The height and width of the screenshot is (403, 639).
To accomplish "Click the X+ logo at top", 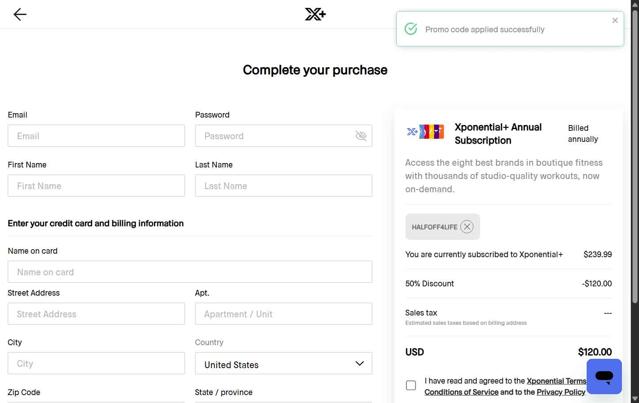I will point(315,14).
